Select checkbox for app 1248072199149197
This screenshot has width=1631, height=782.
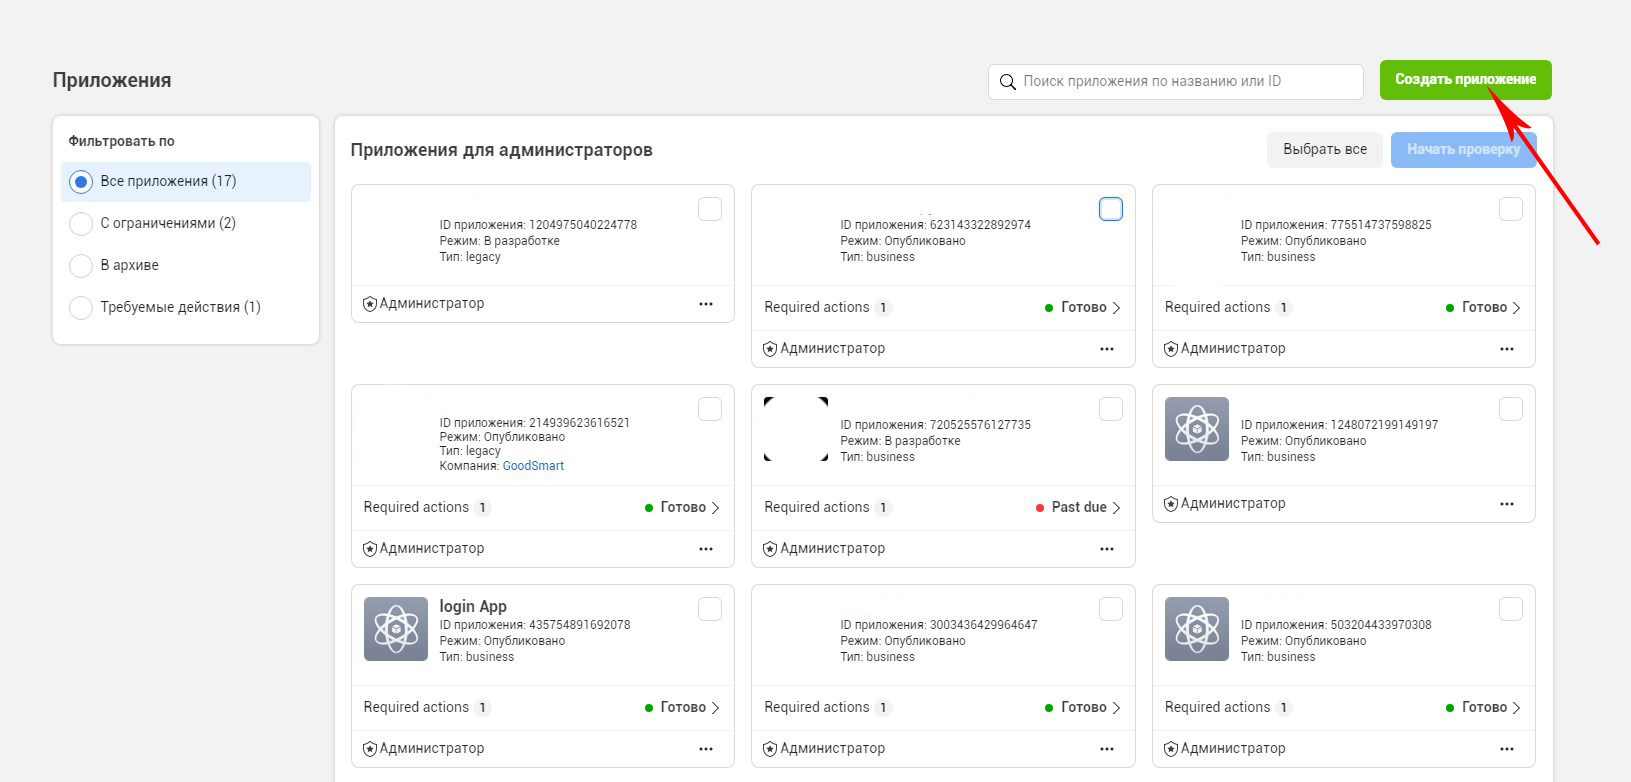click(1511, 409)
